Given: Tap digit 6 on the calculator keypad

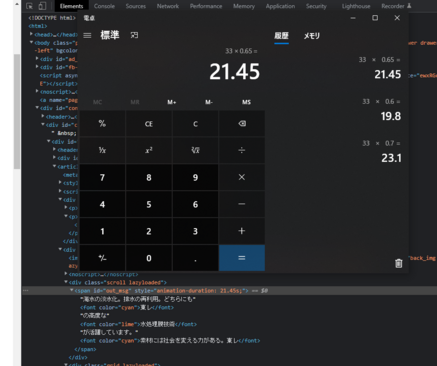Looking at the screenshot, I should (195, 204).
